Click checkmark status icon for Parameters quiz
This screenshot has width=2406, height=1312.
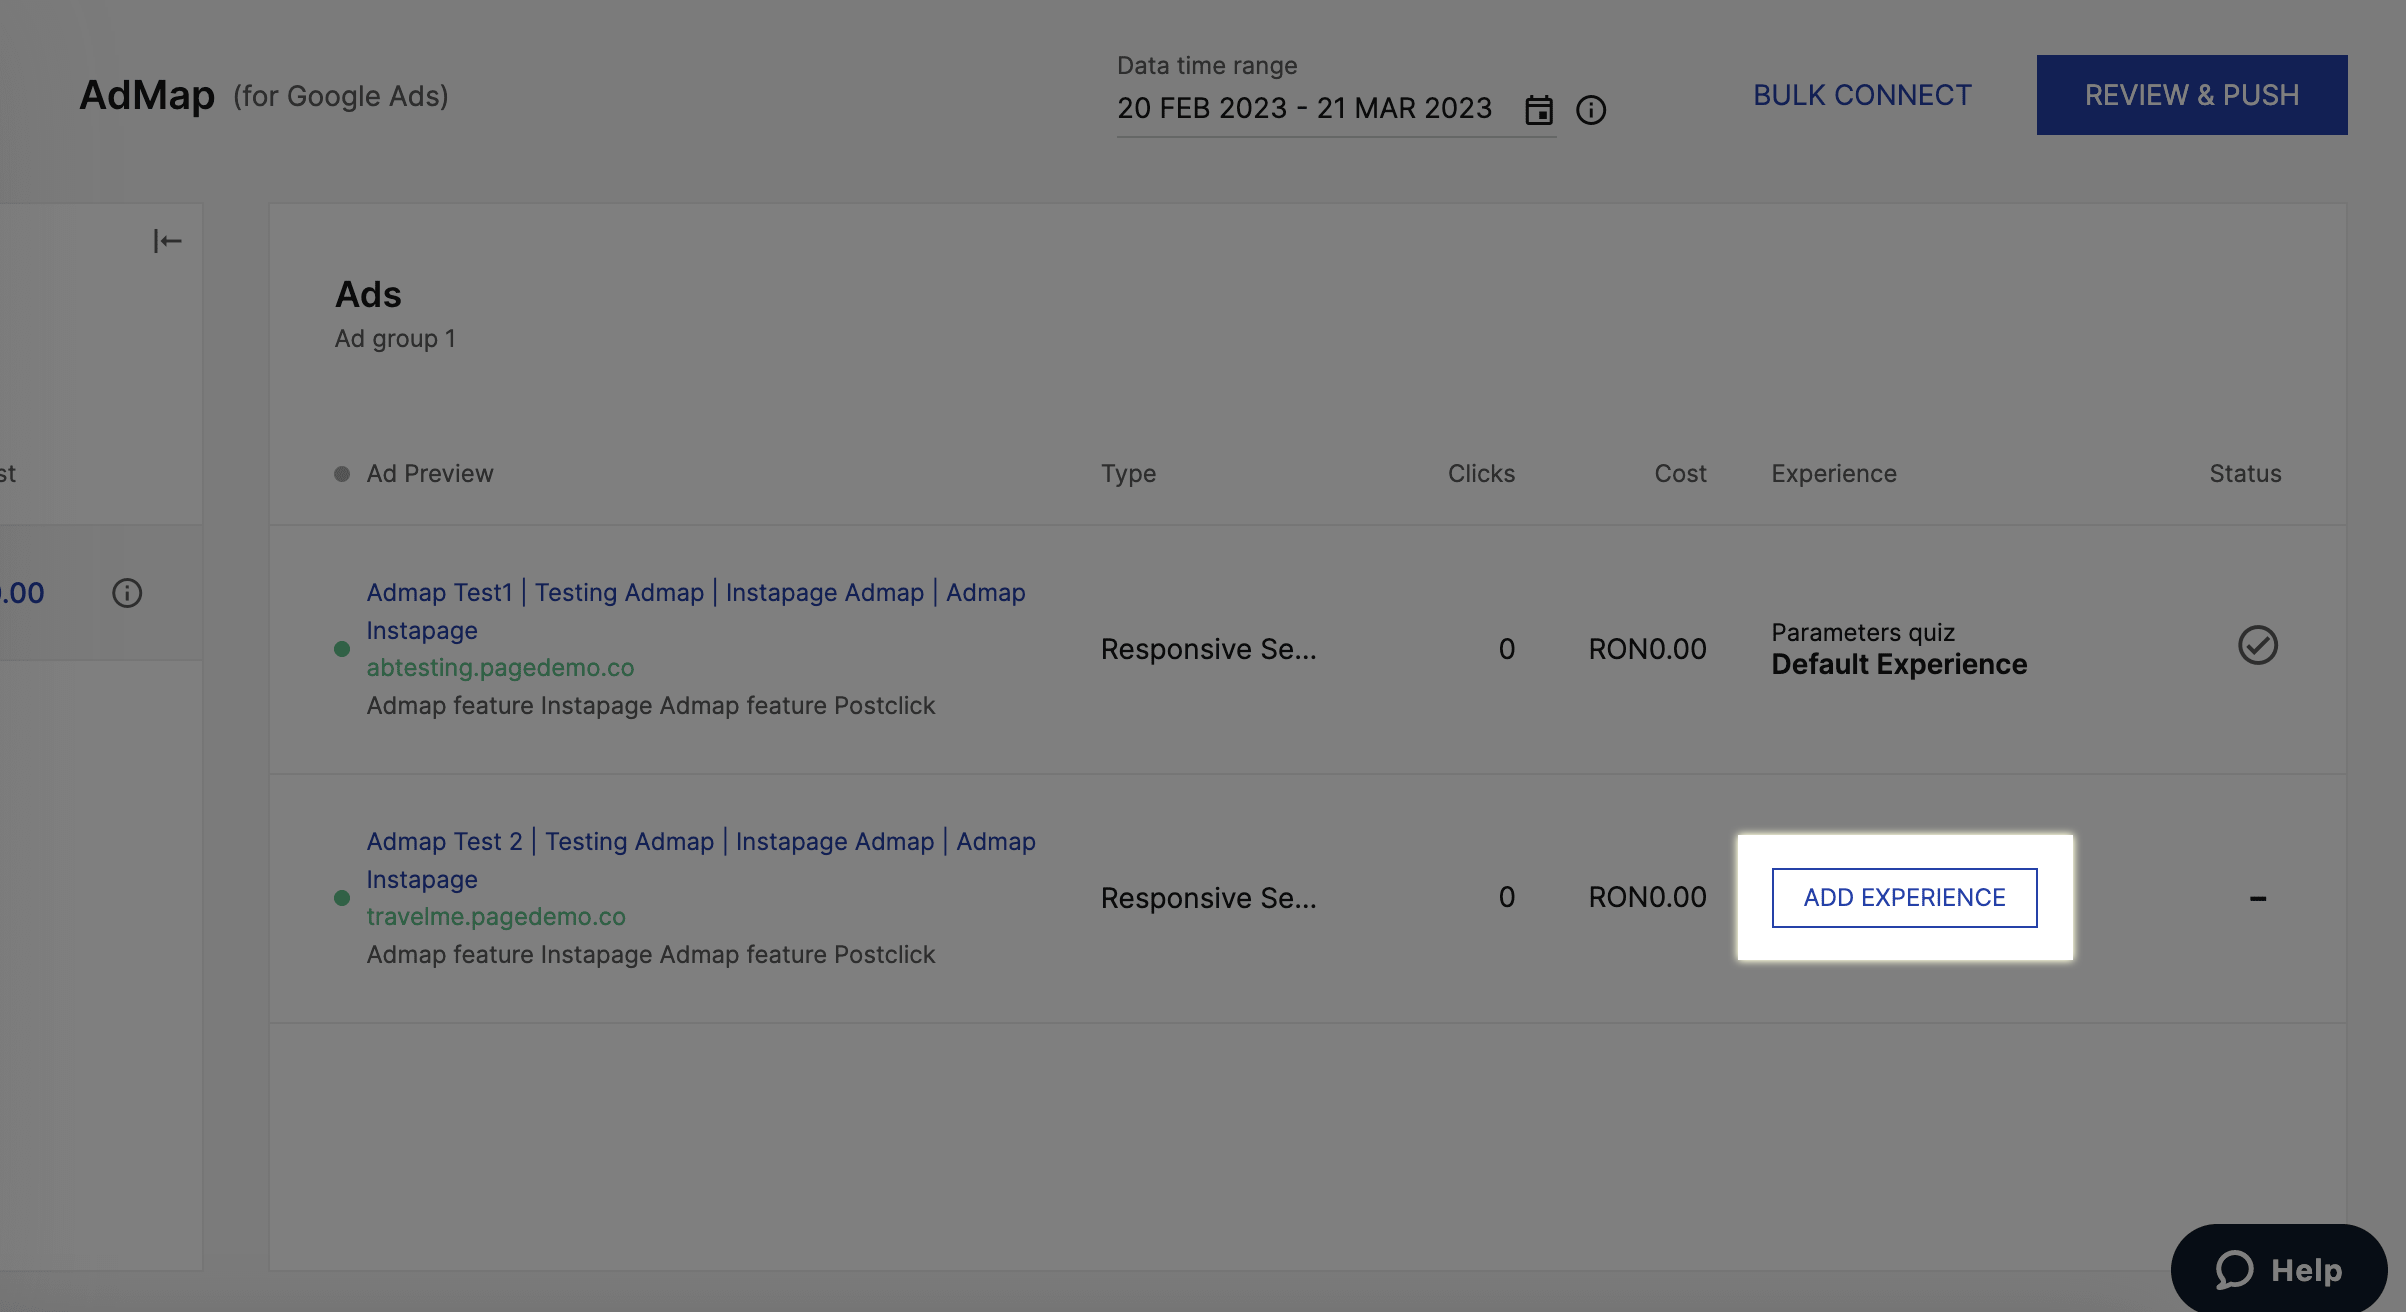tap(2257, 645)
